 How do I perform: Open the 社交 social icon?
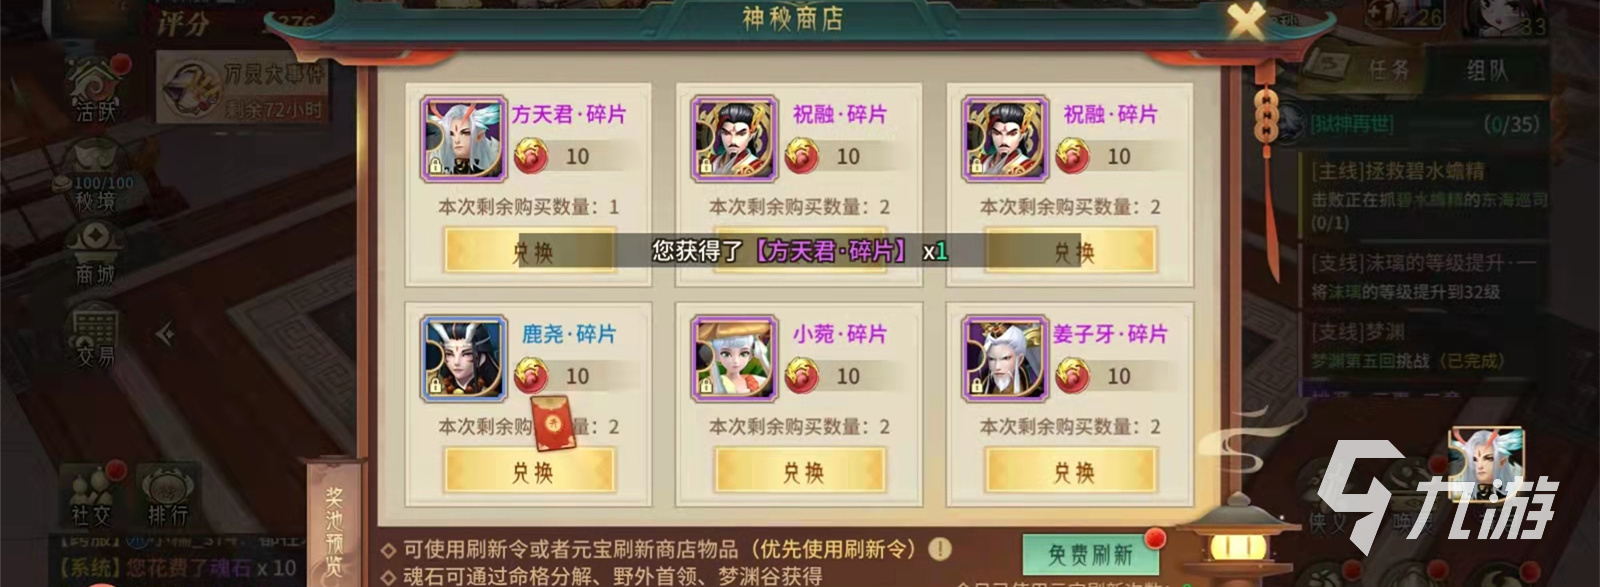tap(92, 496)
